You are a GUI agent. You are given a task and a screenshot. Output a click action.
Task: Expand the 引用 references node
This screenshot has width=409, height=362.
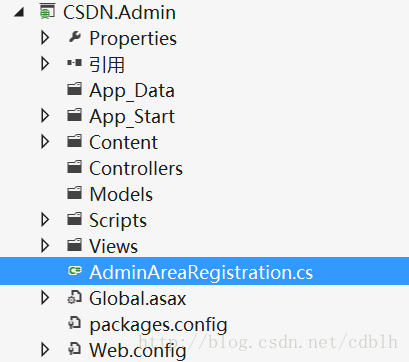(45, 63)
